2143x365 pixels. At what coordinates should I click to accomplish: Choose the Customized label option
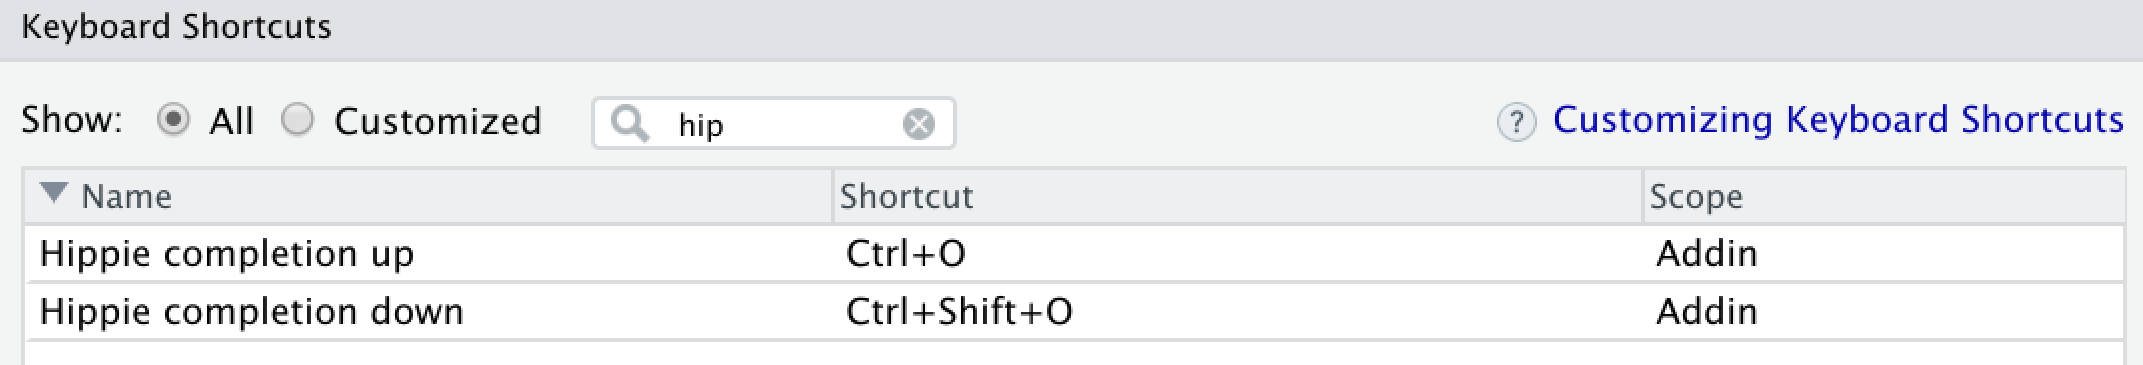437,121
